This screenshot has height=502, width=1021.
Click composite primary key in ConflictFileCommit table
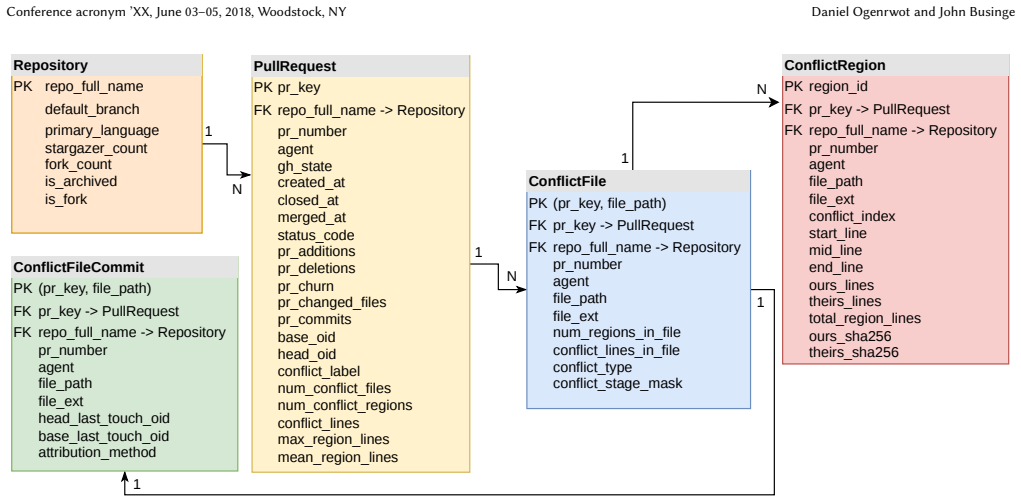tap(83, 288)
